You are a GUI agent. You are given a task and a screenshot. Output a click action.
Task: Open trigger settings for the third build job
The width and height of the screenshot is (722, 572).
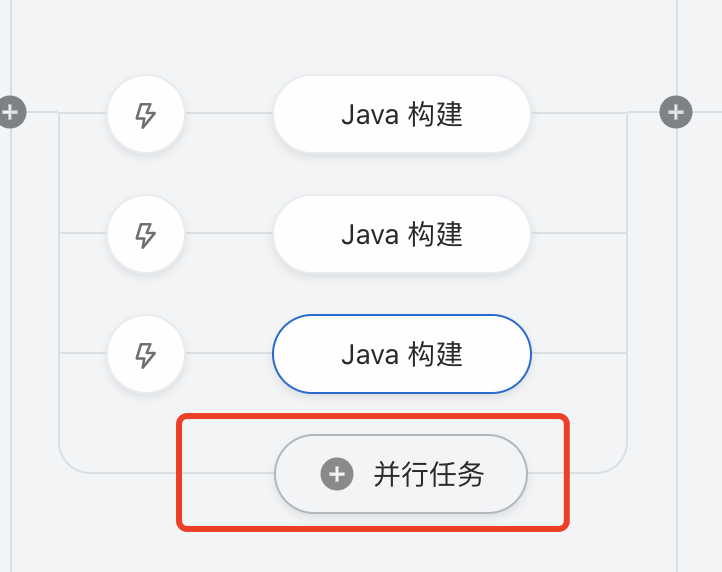coord(146,354)
